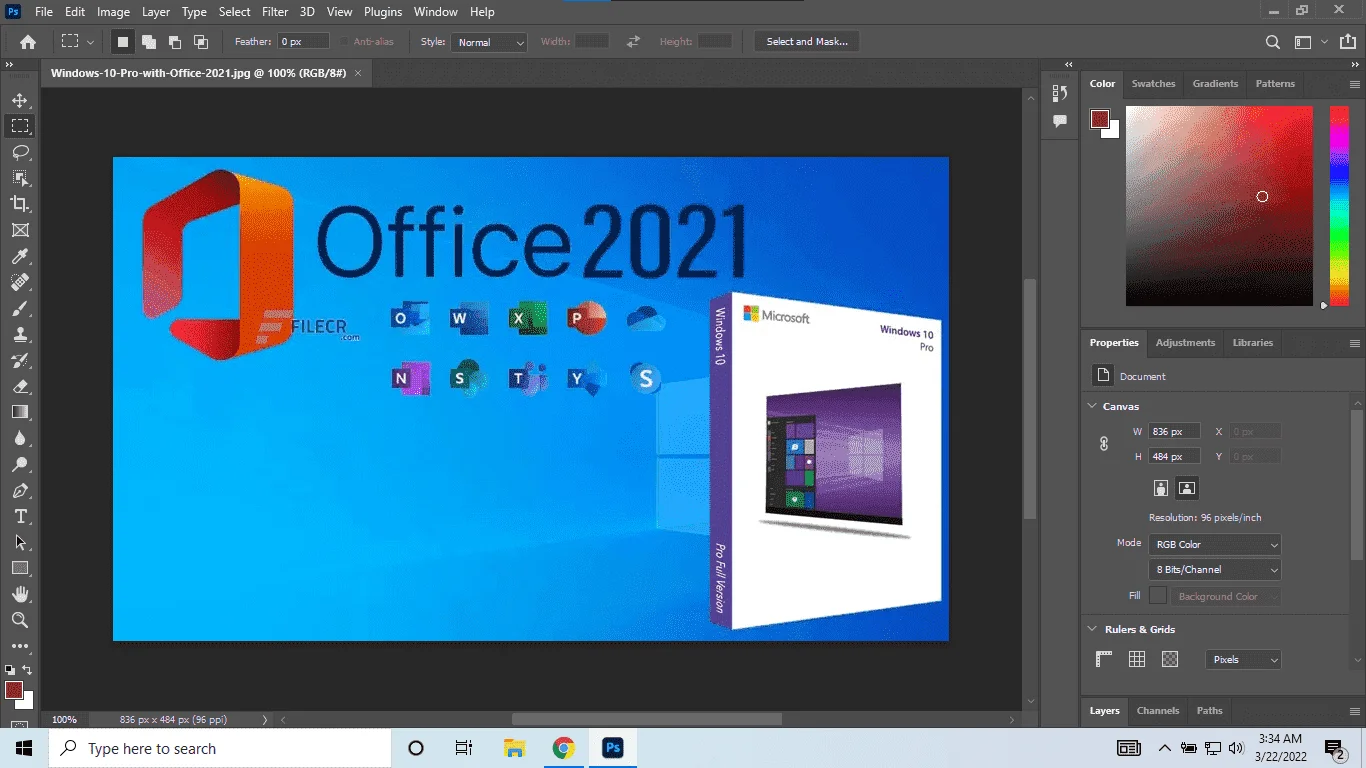Activate the Hand tool
Image resolution: width=1366 pixels, height=768 pixels.
(20, 594)
